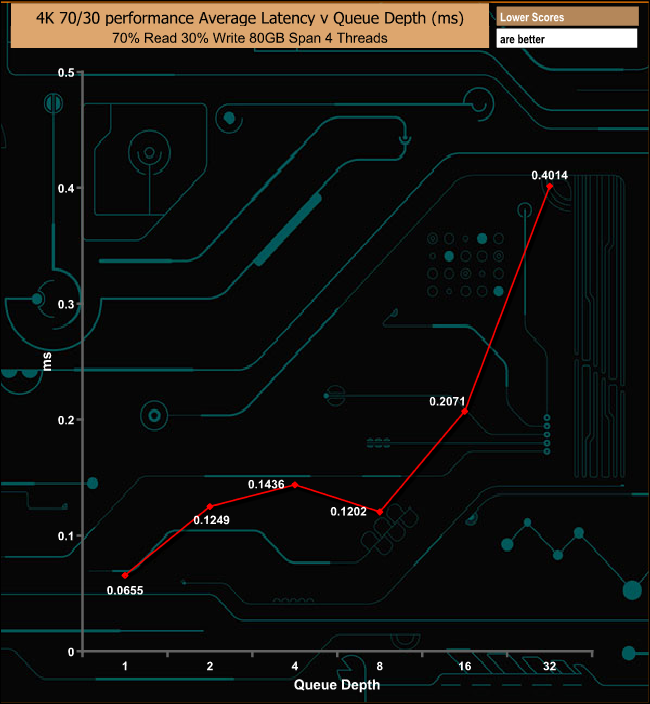This screenshot has height=704, width=650.
Task: Click the '0.1436' value label
Action: point(266,484)
